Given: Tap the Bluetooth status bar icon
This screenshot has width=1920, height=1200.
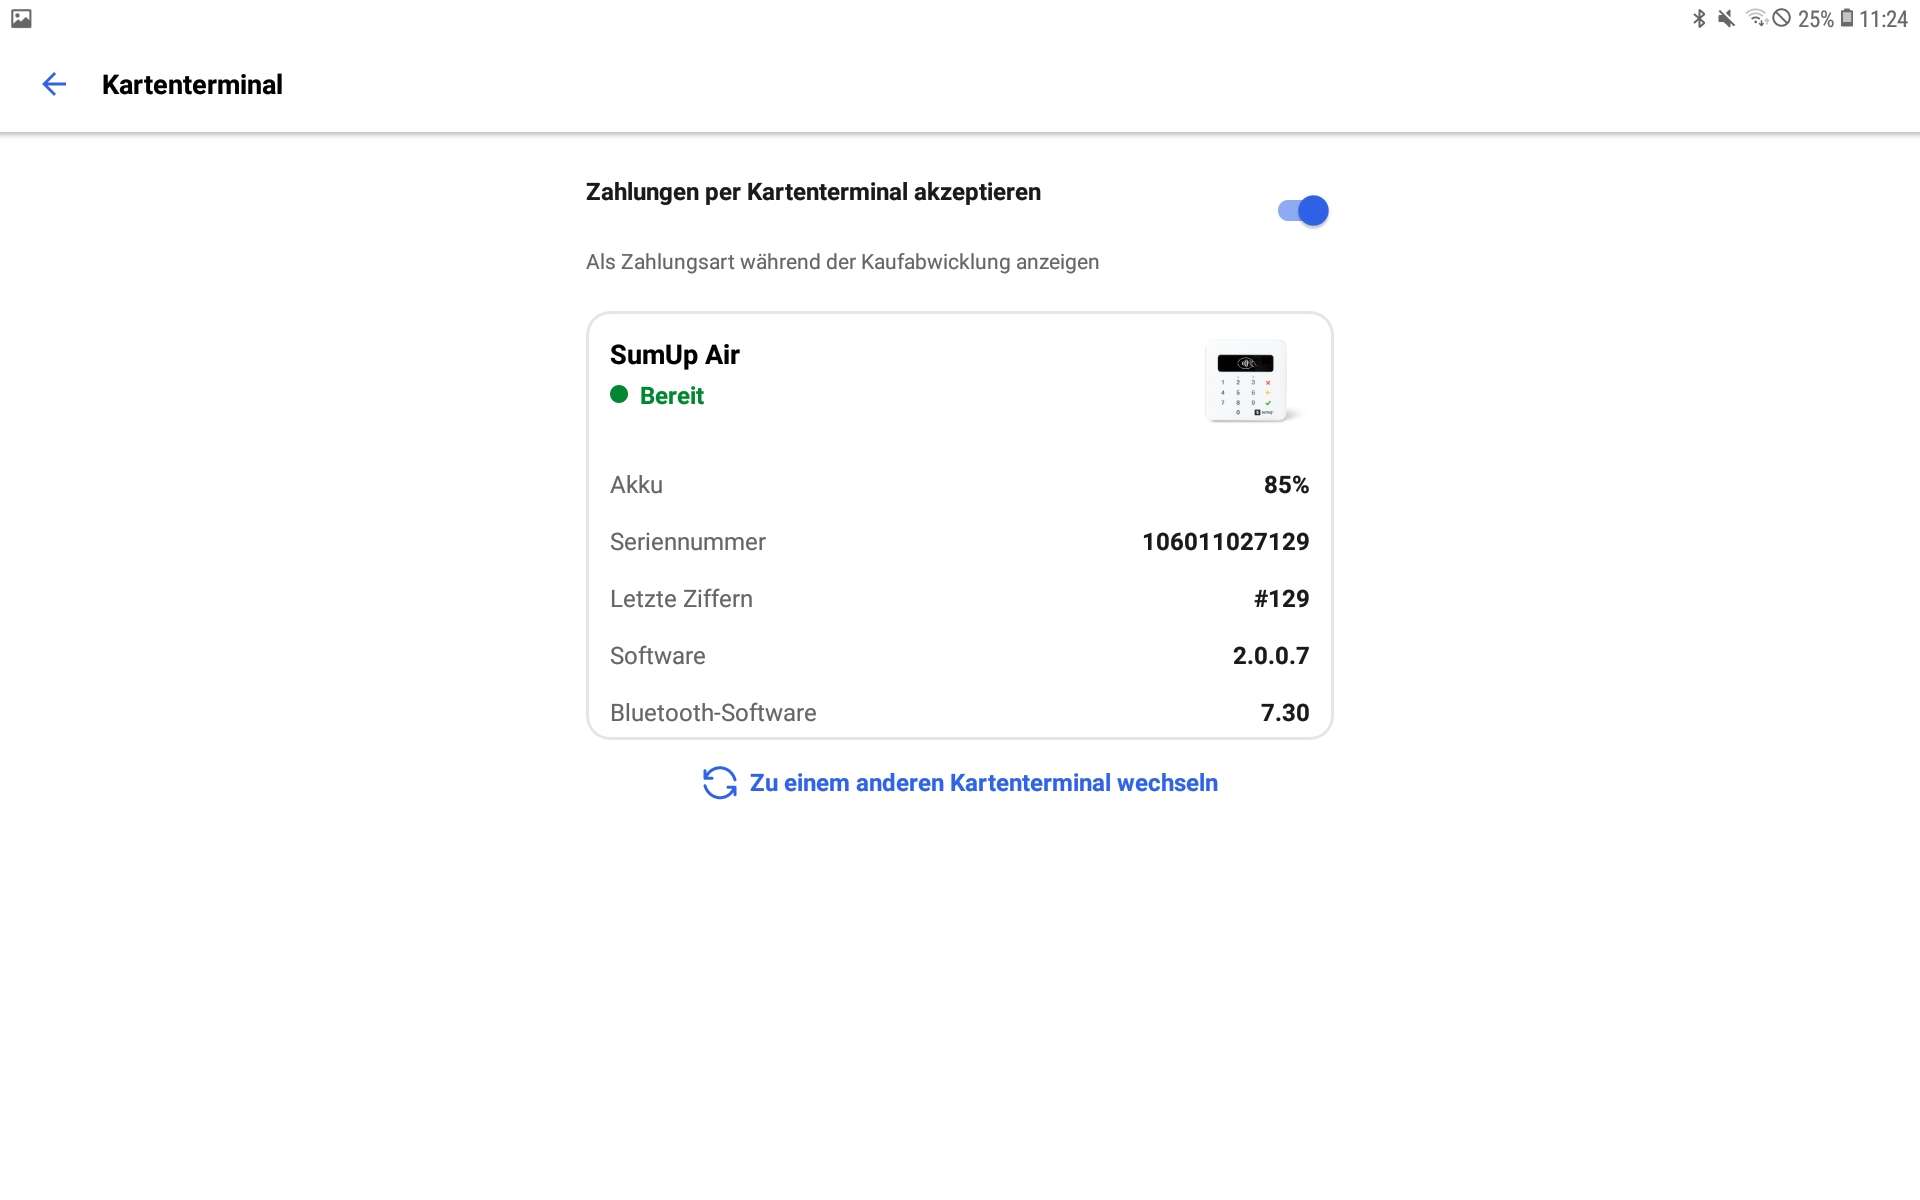Looking at the screenshot, I should [1699, 19].
